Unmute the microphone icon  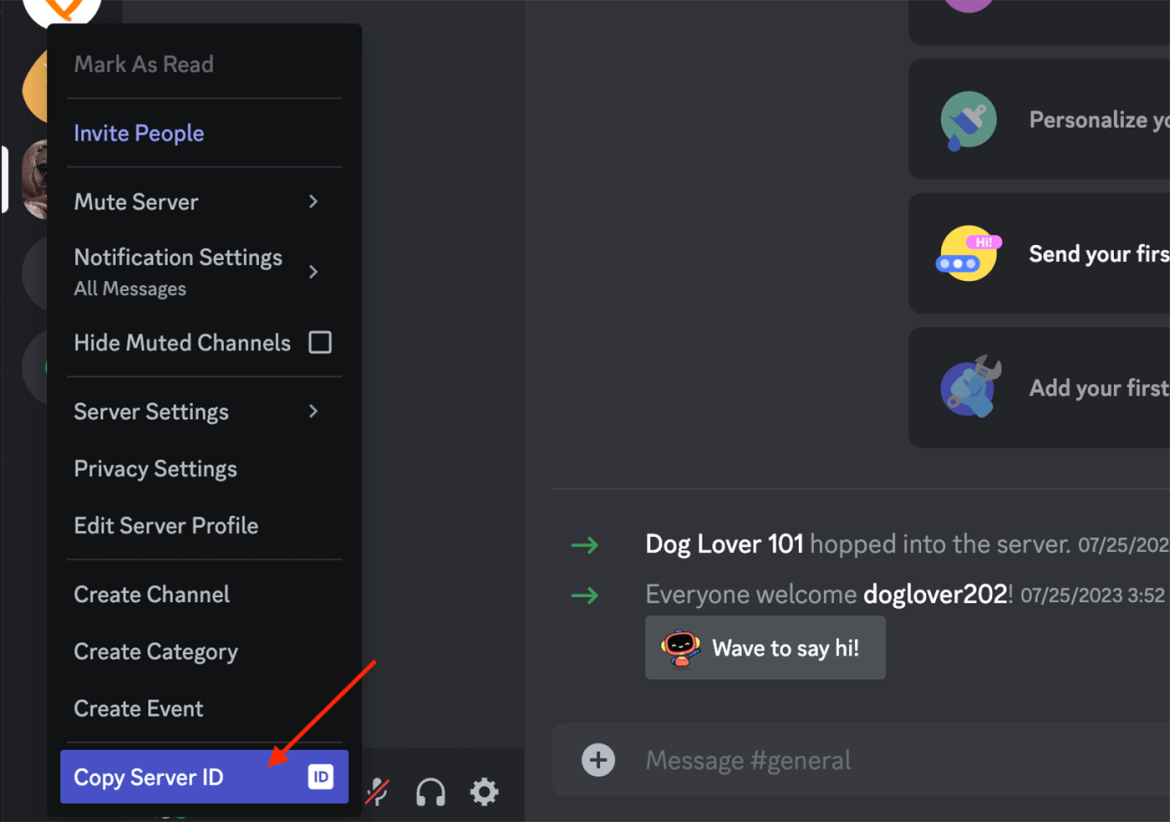click(x=378, y=791)
